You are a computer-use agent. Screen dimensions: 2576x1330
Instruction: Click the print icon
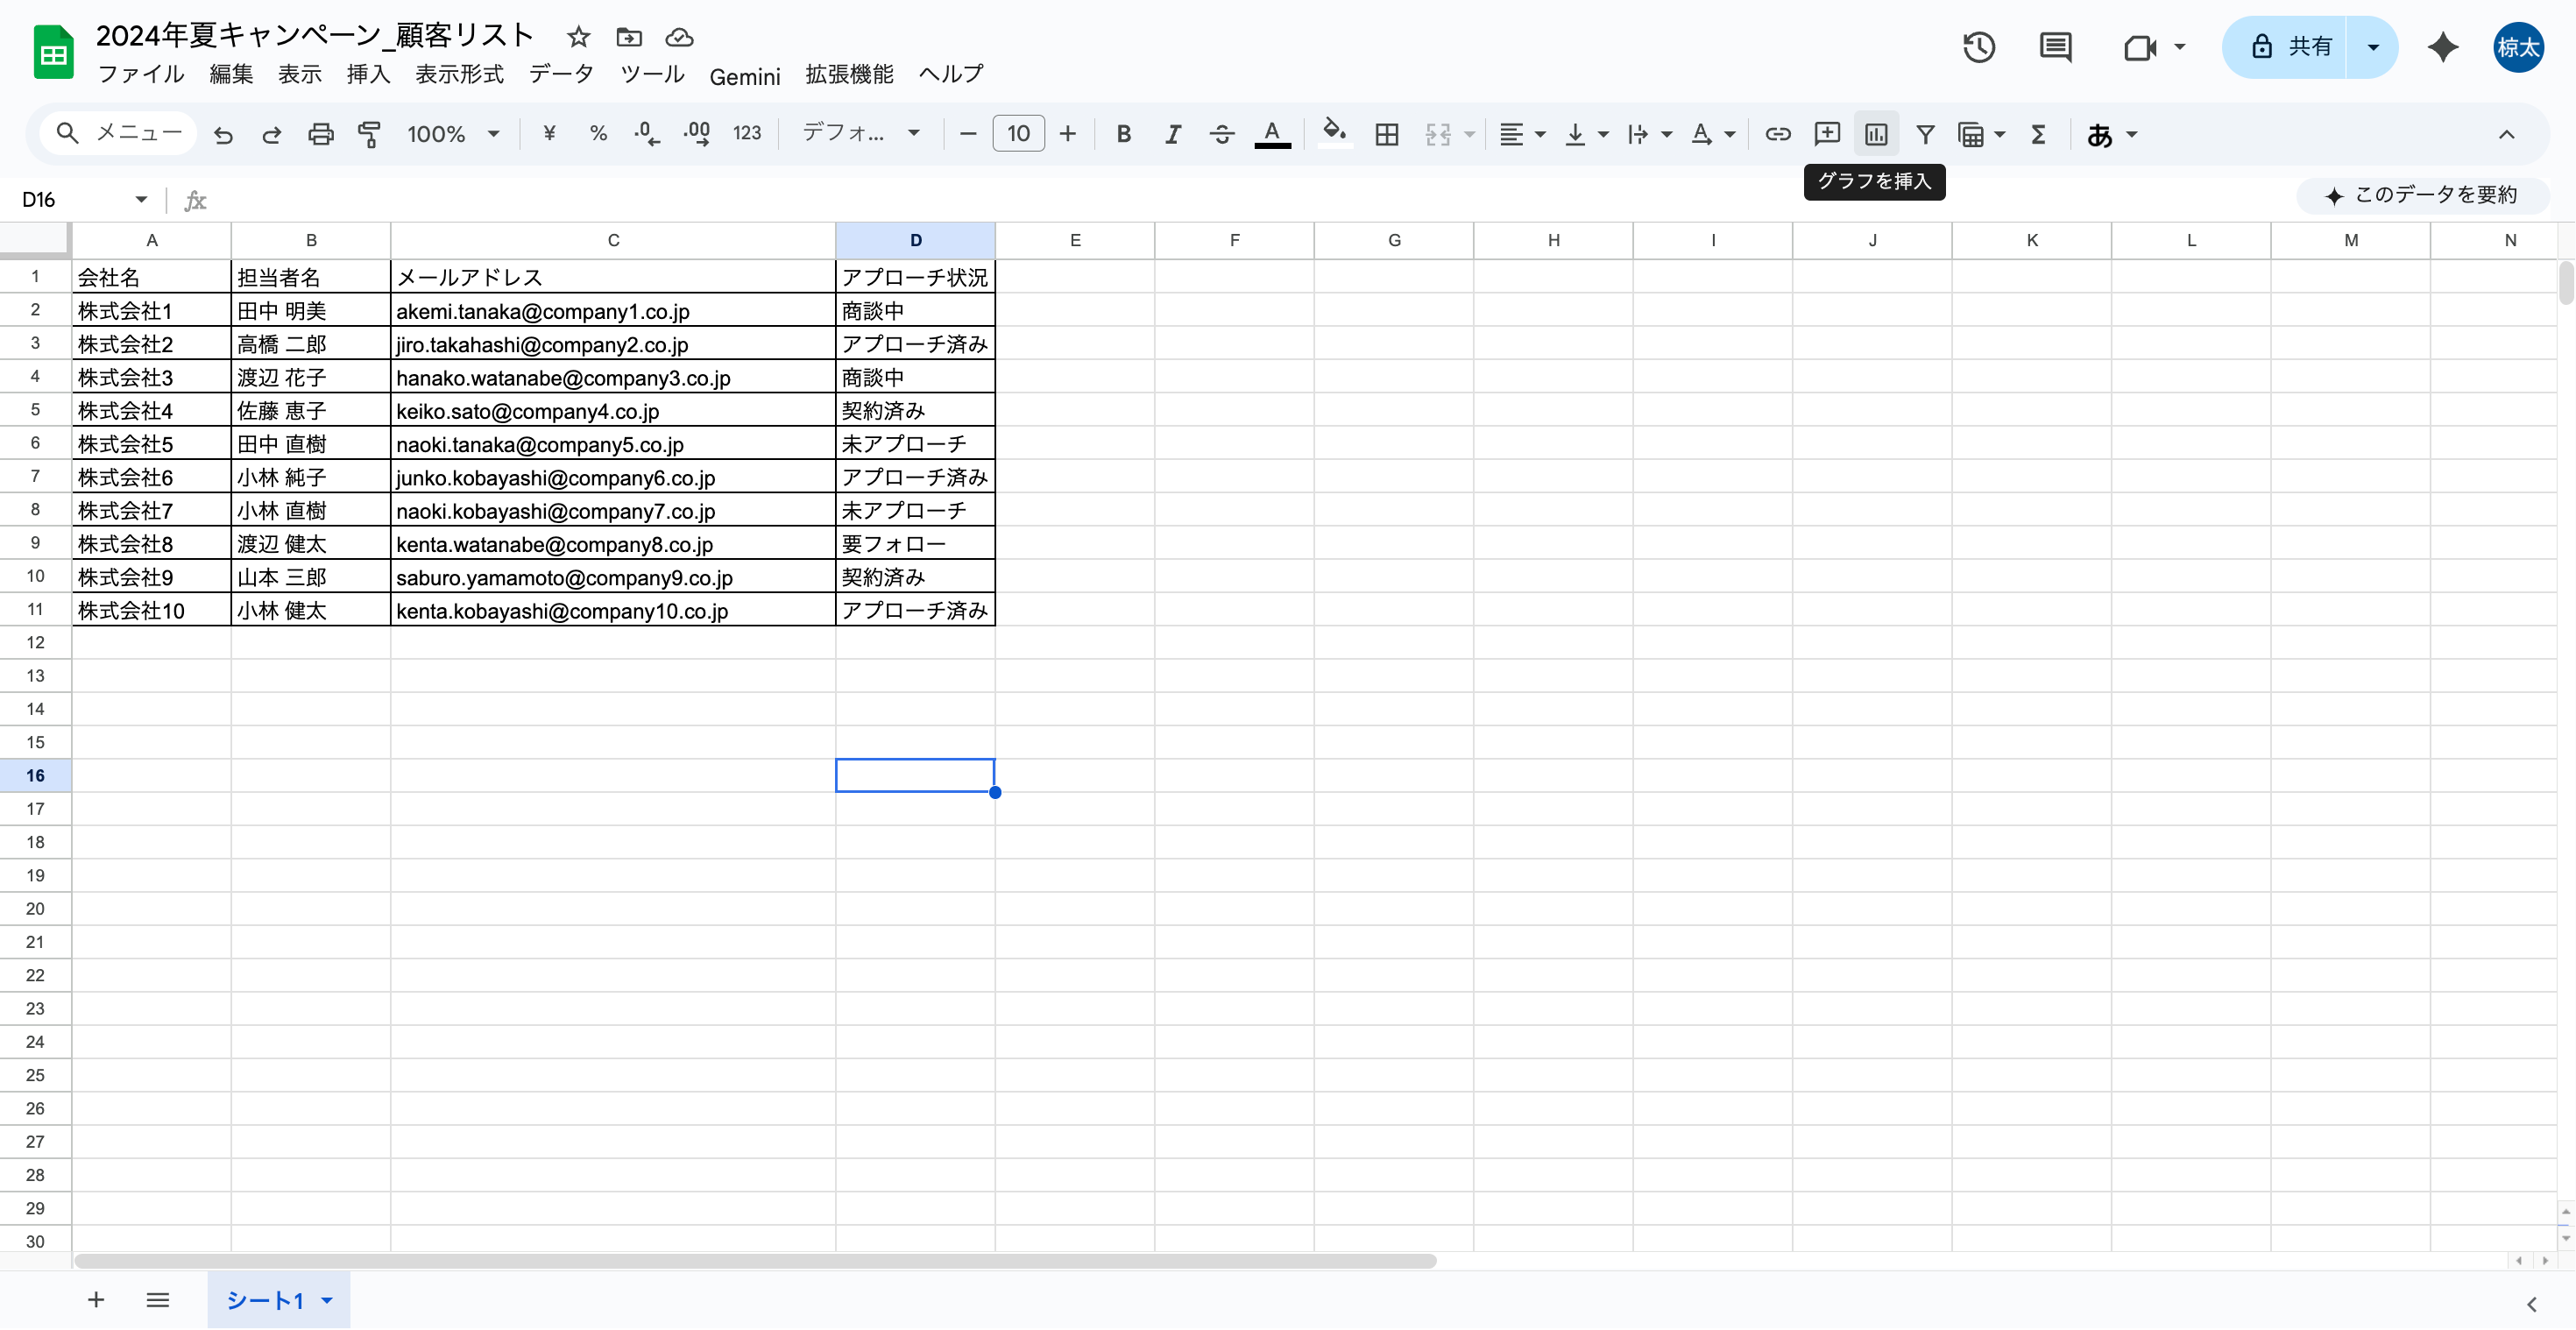coord(320,134)
